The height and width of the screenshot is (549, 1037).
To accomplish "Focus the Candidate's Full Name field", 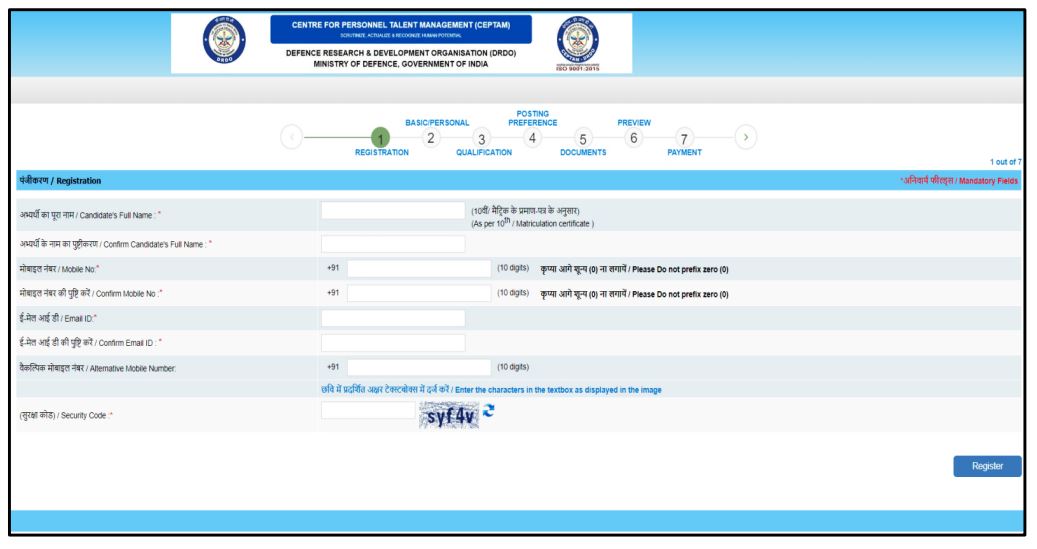I will click(x=393, y=210).
